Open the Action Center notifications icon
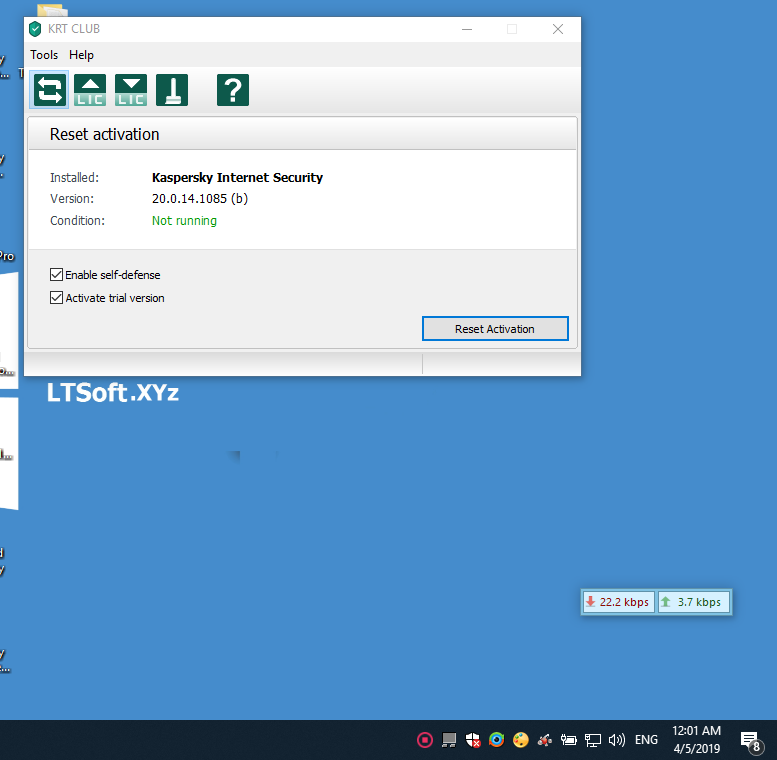The image size is (777, 760). click(750, 741)
